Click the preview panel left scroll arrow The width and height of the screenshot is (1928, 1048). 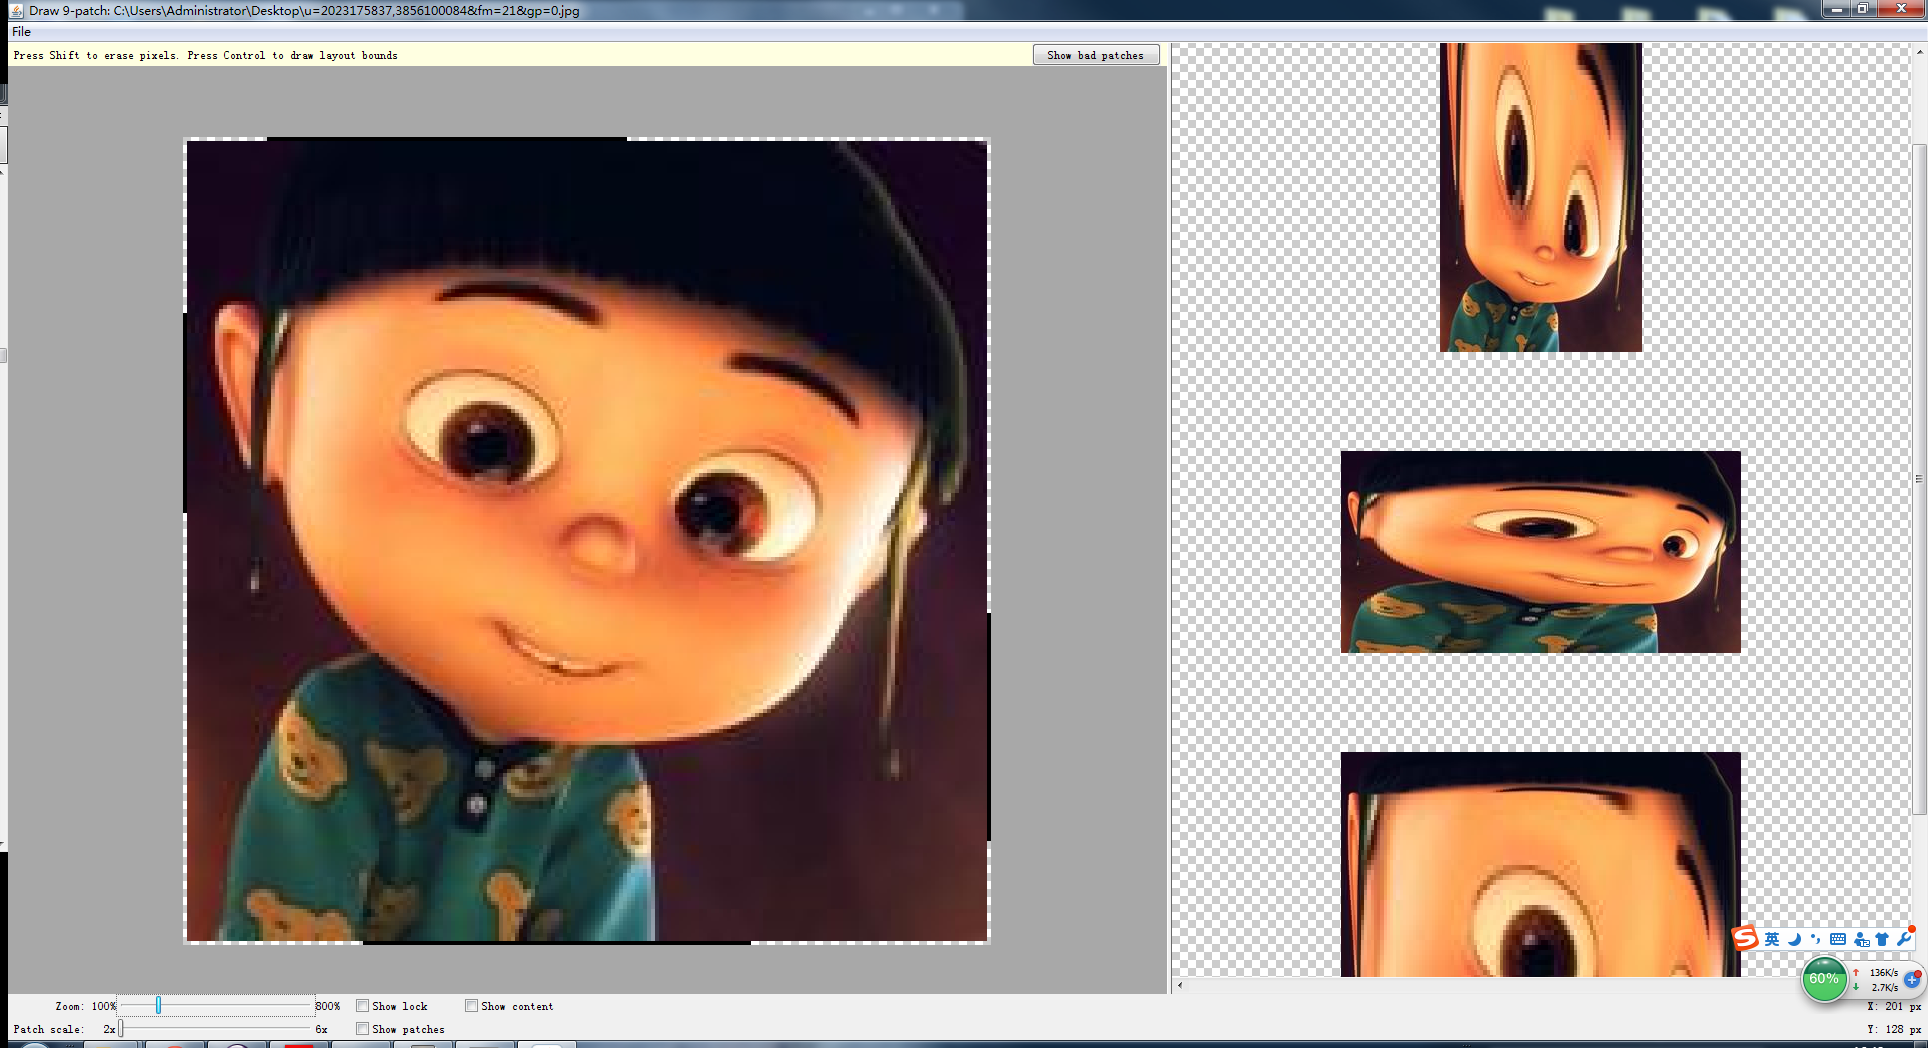1180,985
